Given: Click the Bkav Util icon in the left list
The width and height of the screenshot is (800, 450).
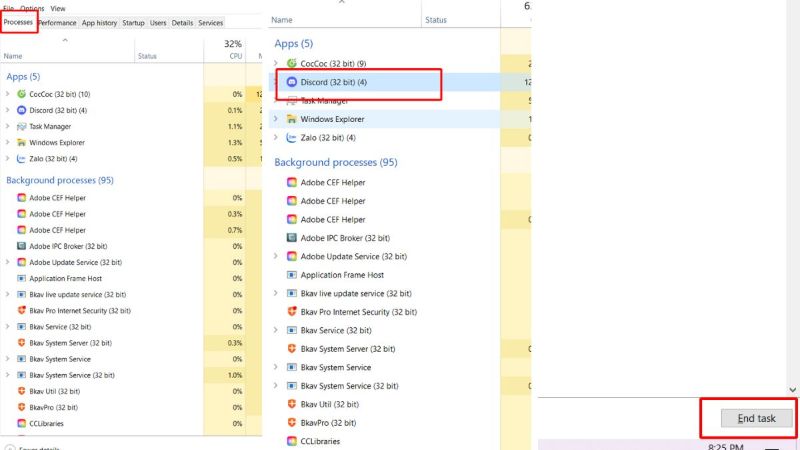Looking at the screenshot, I should (21, 391).
